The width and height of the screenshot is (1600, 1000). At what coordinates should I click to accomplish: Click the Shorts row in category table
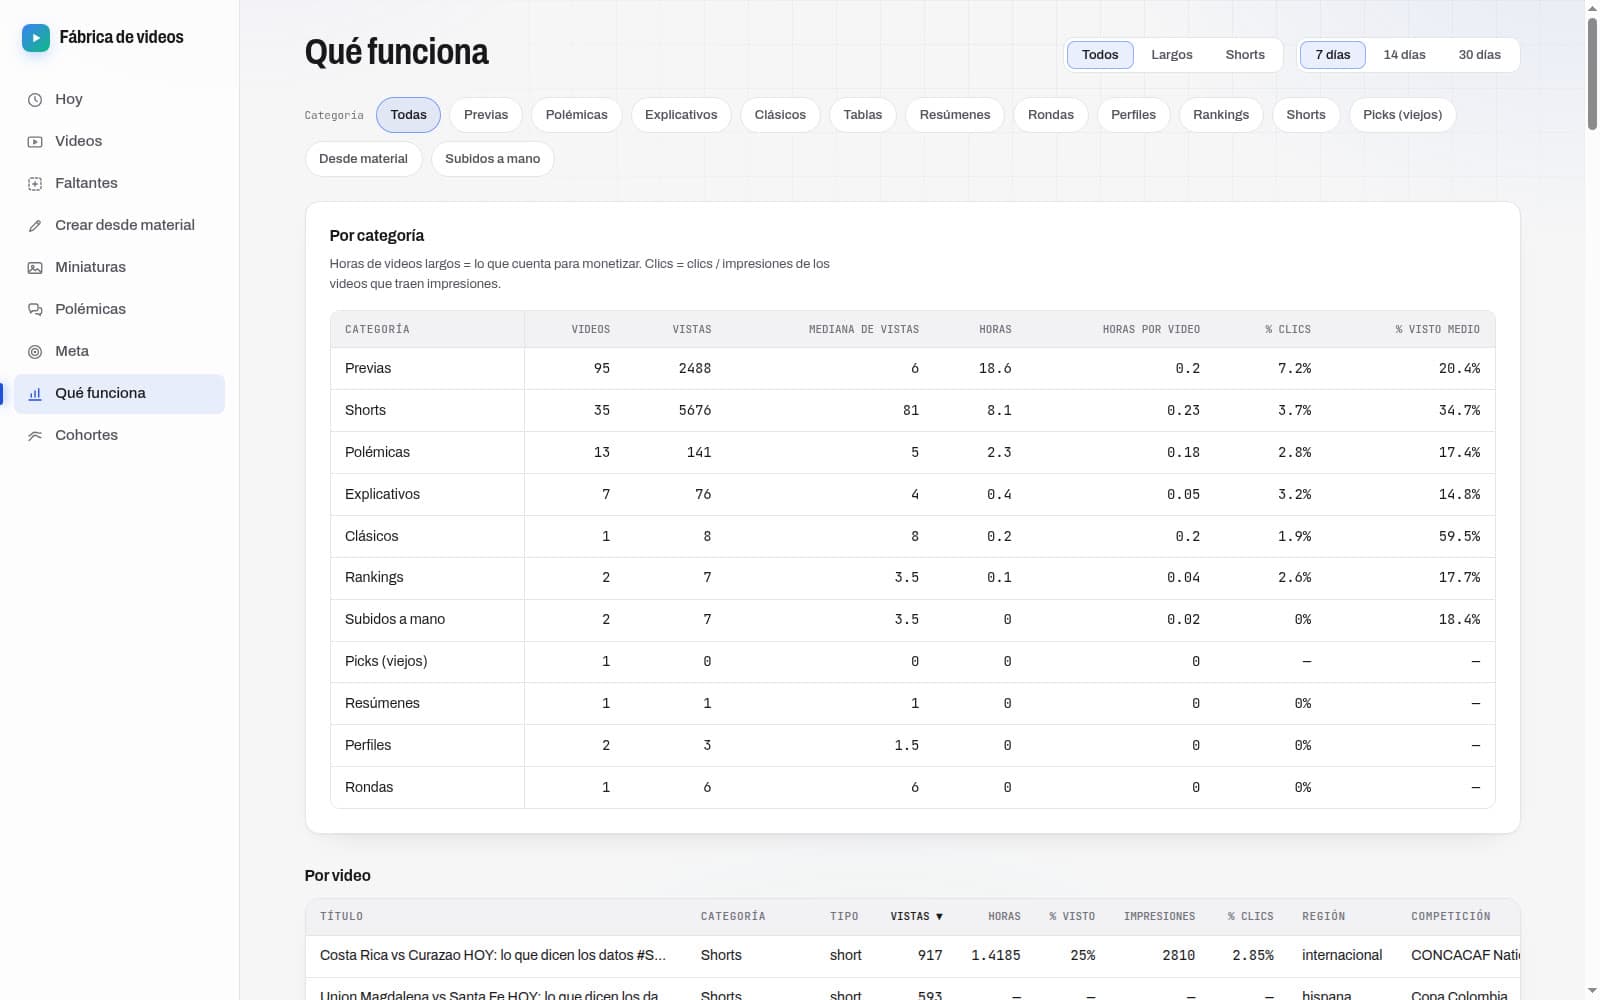[912, 410]
